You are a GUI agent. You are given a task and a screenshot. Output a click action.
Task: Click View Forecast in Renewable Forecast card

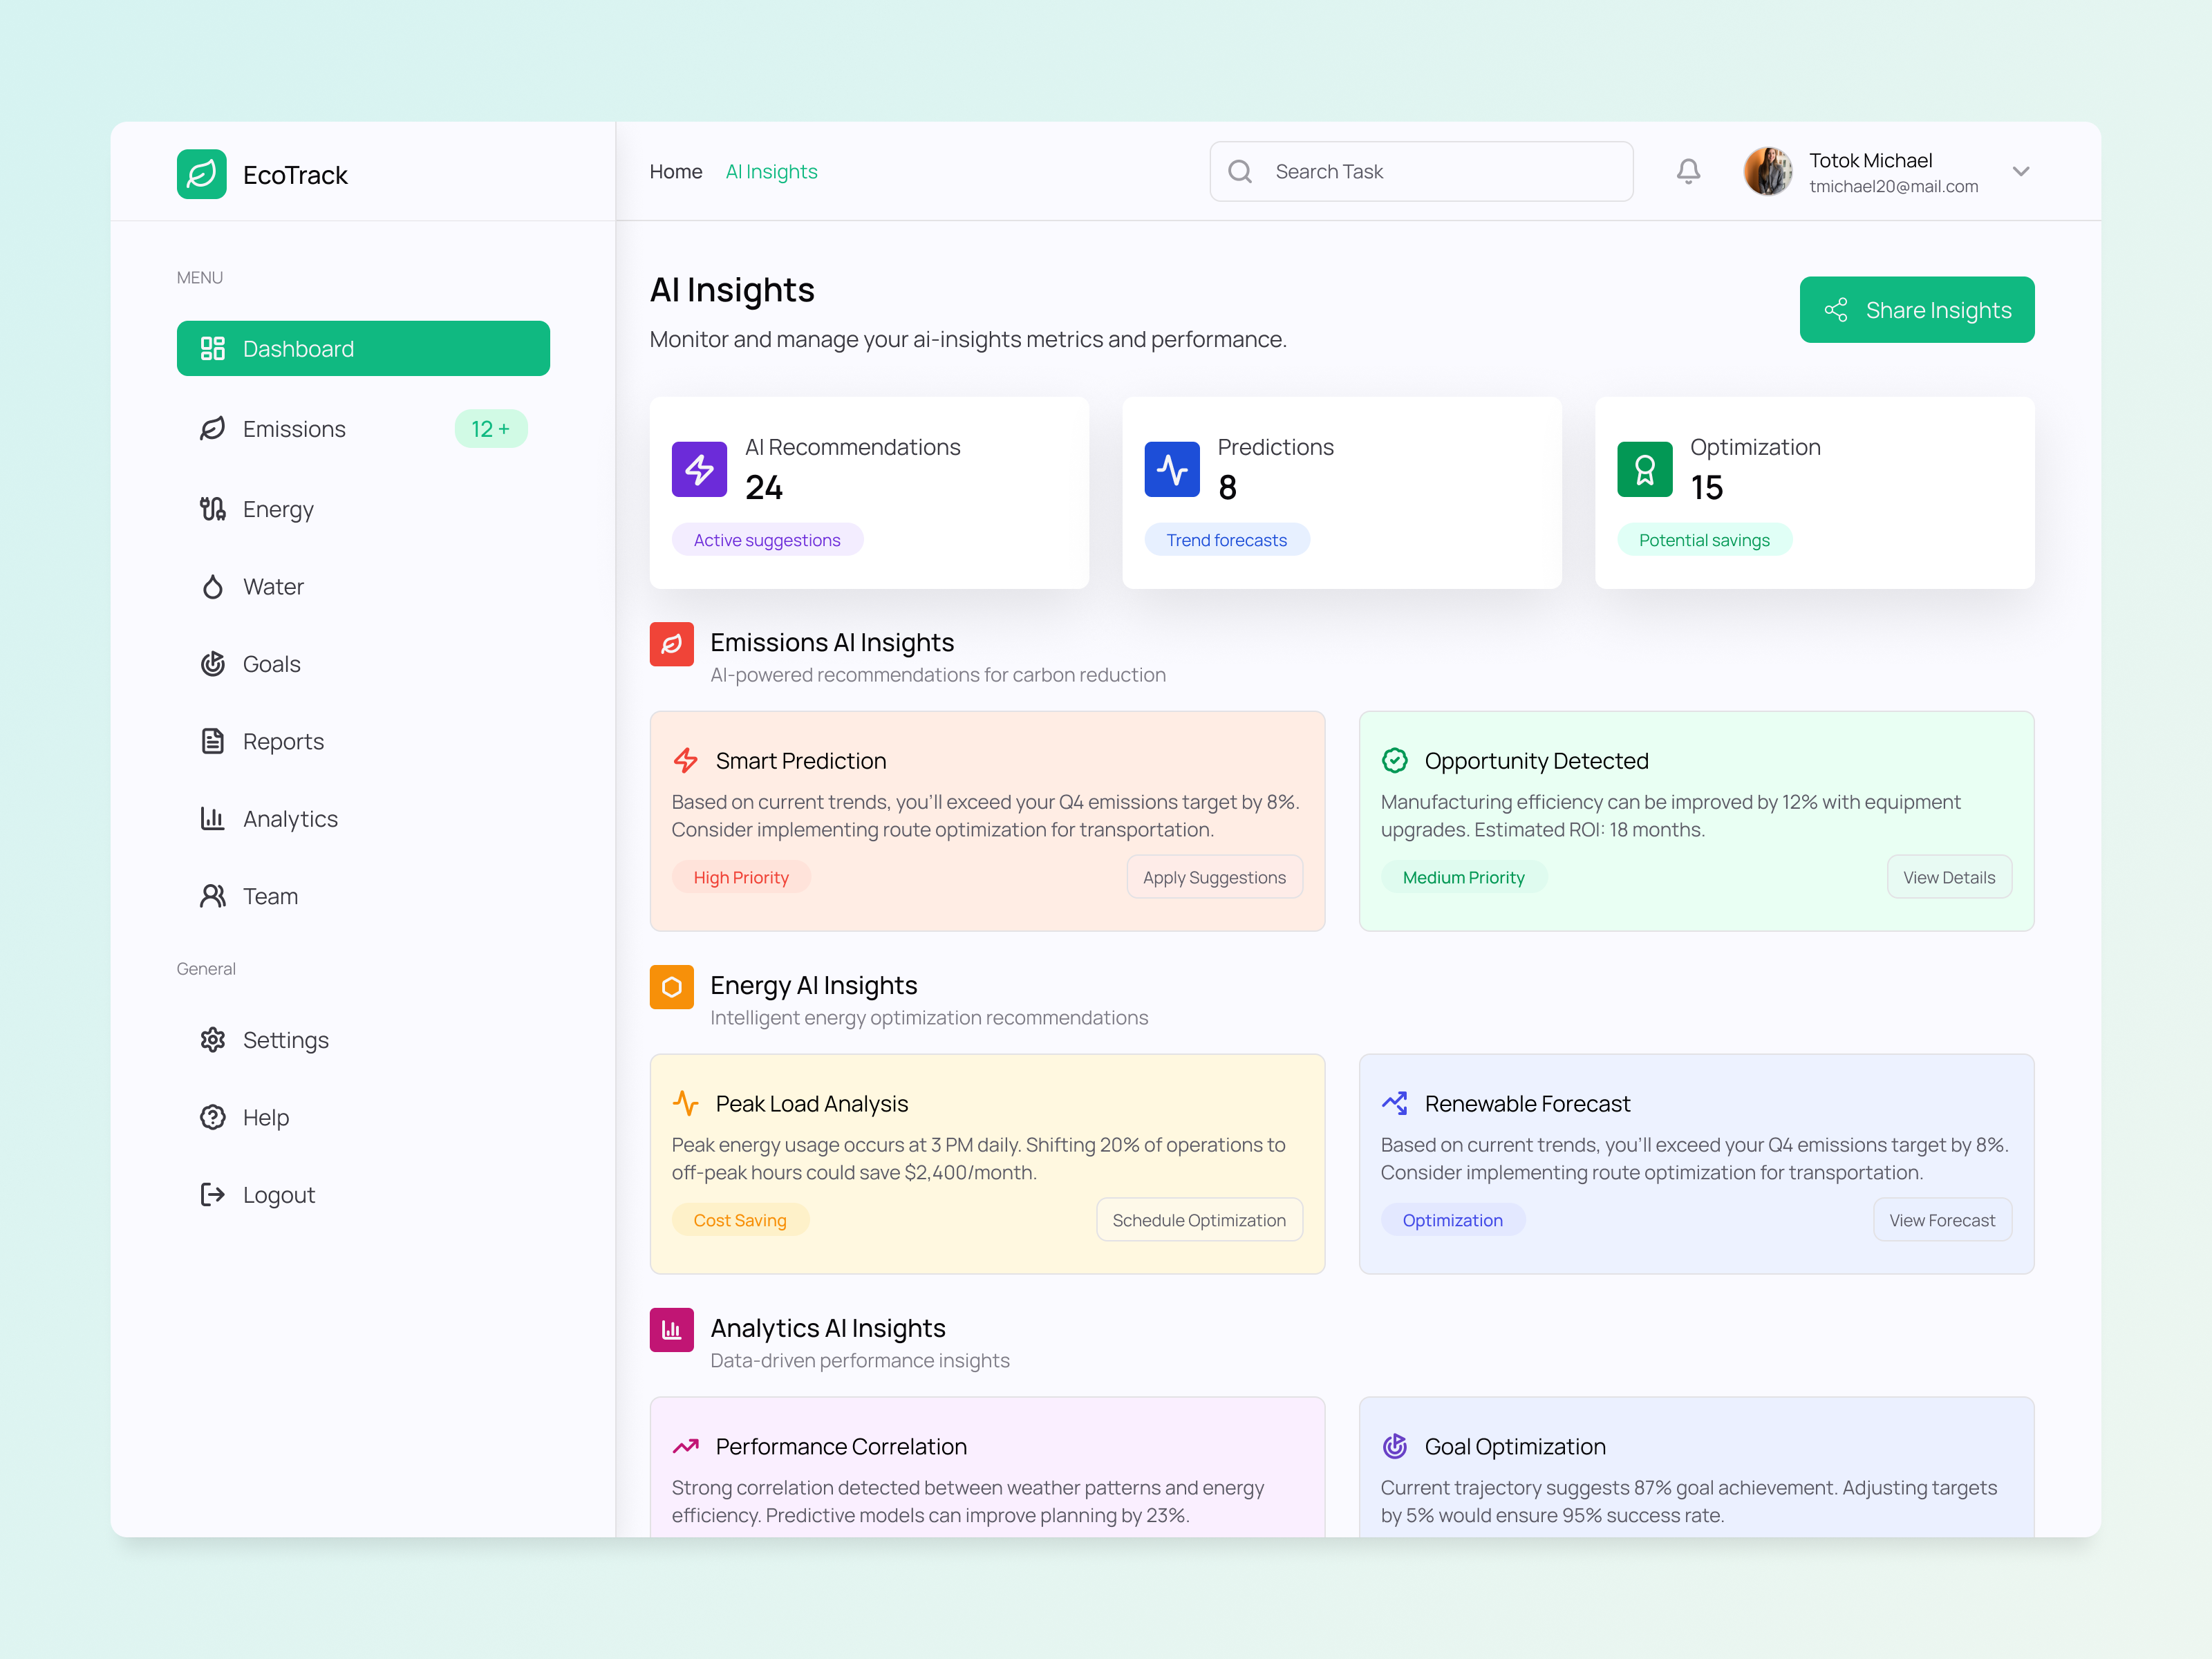coord(1942,1219)
